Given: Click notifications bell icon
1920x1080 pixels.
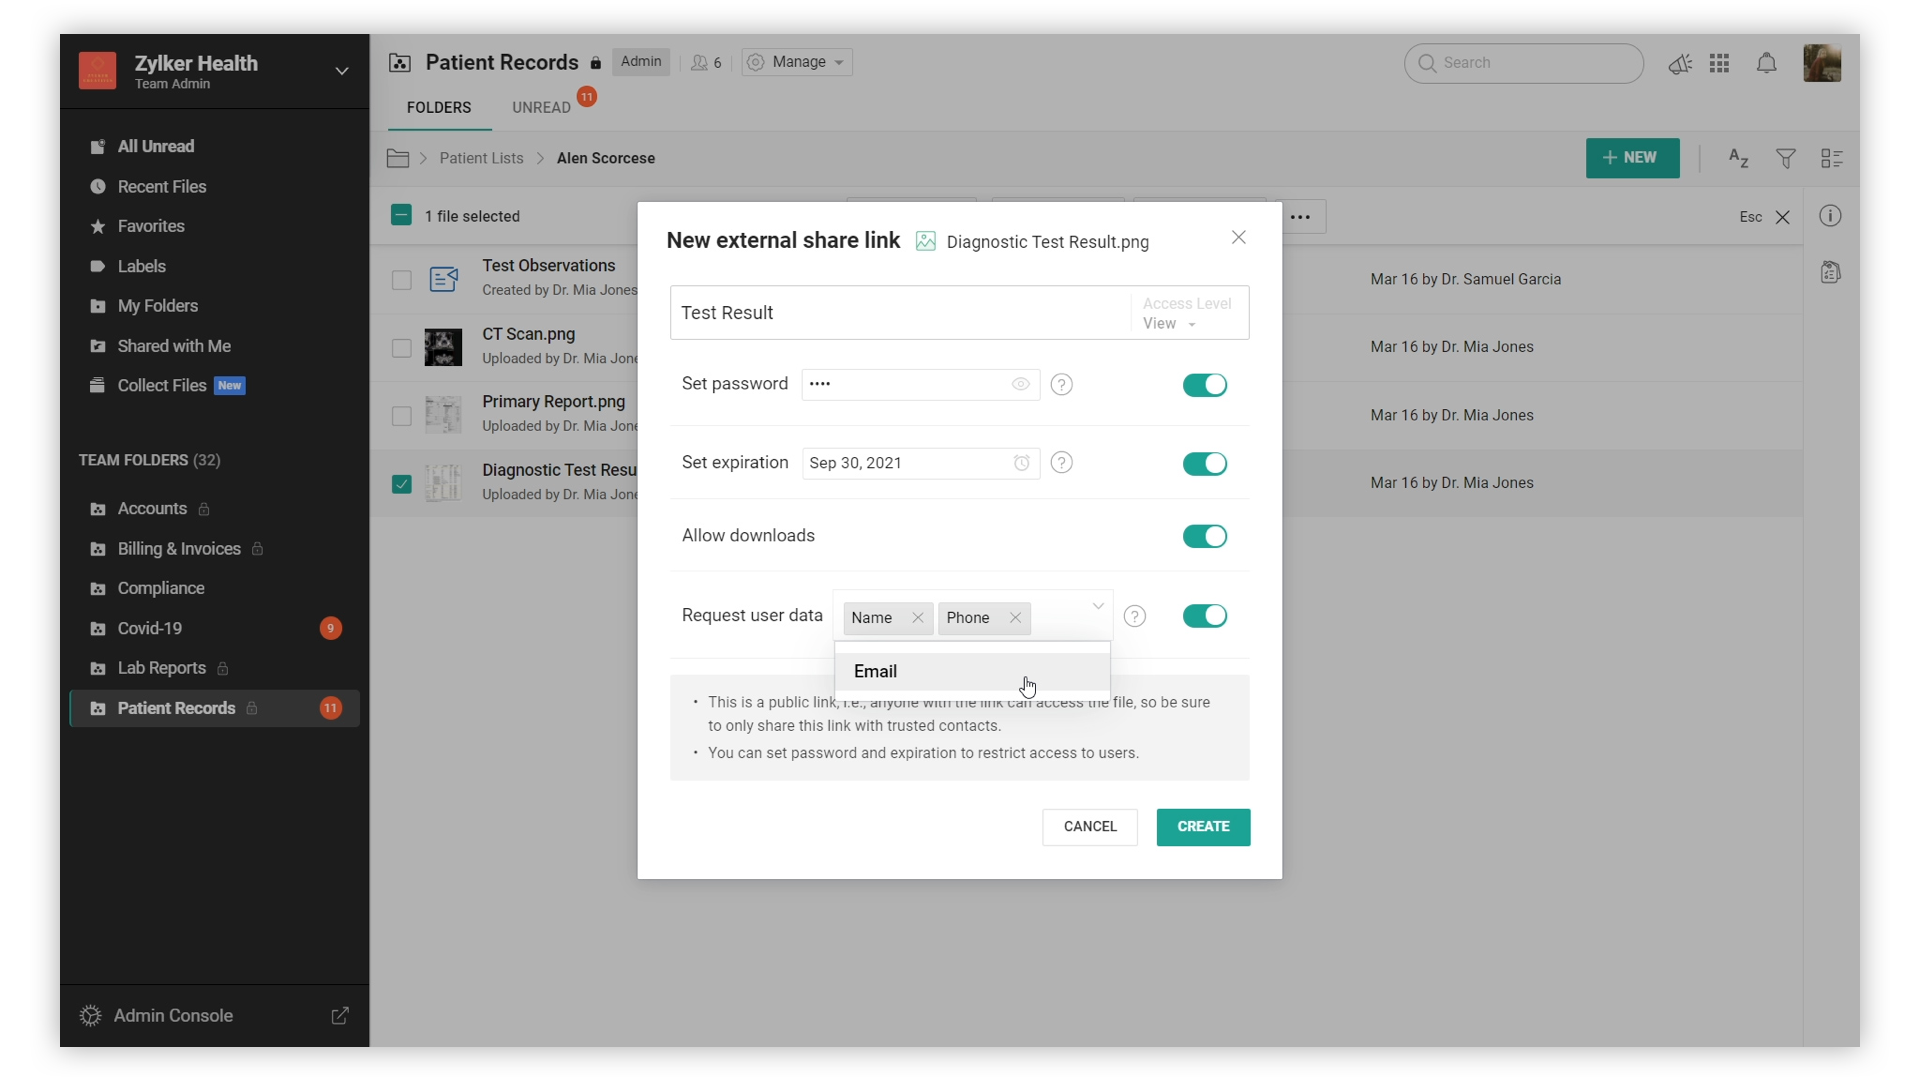Looking at the screenshot, I should (1766, 64).
